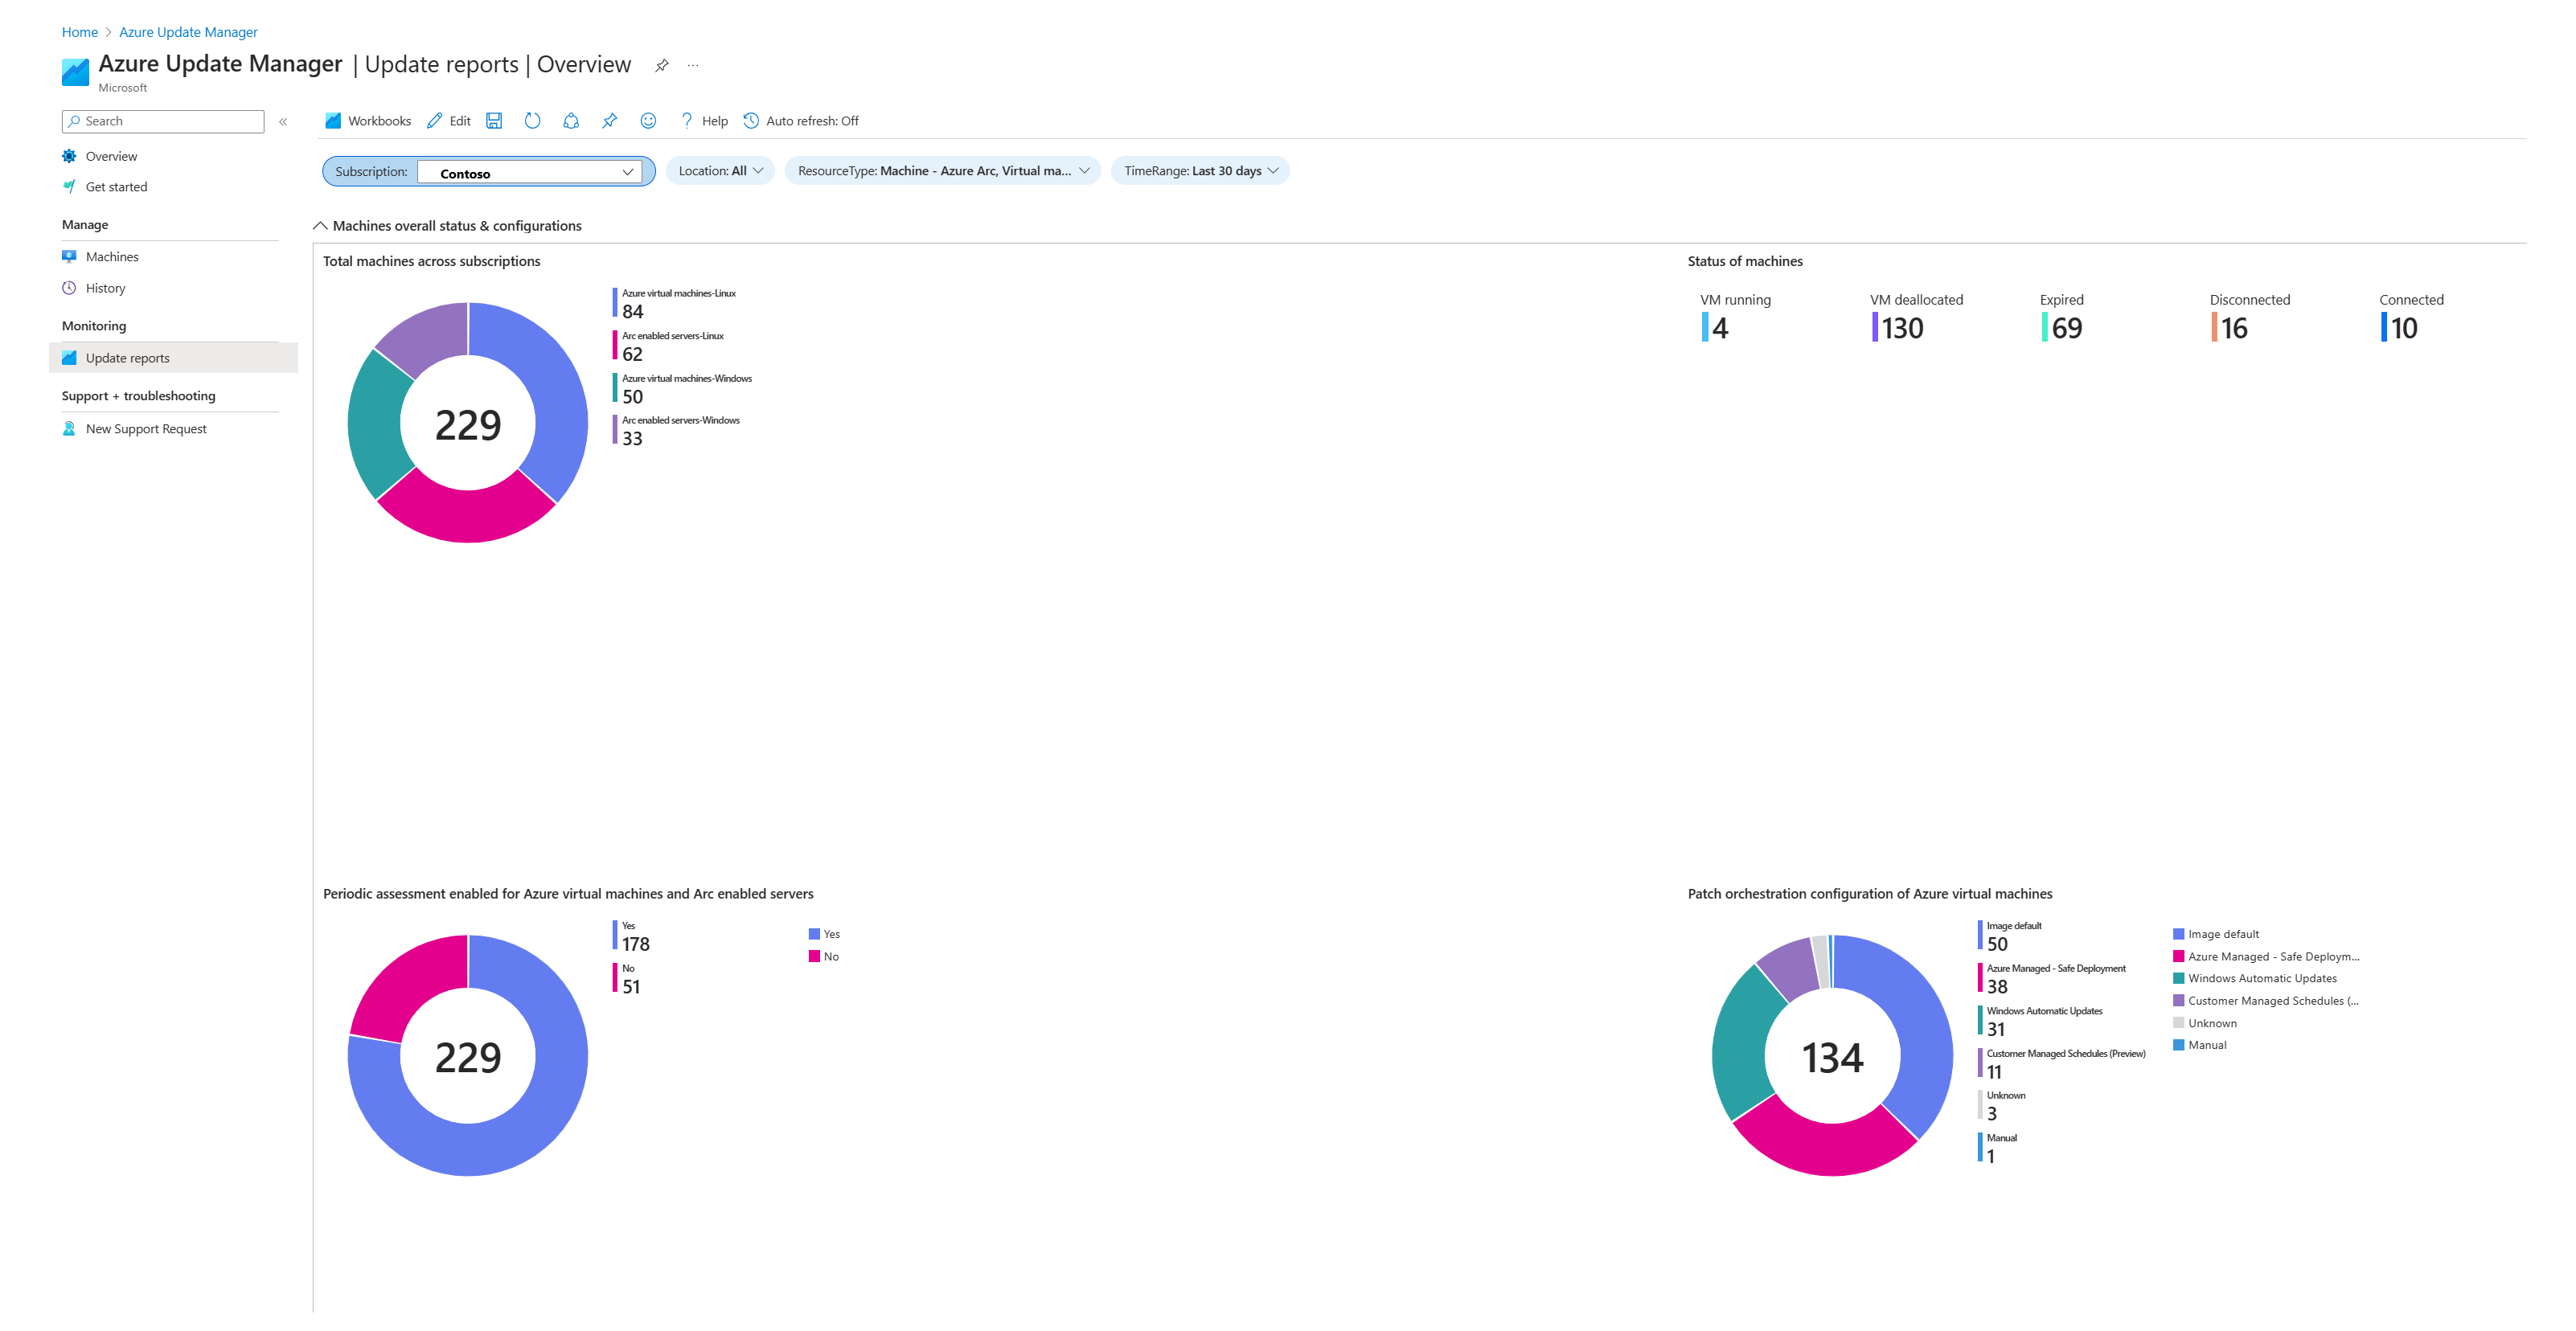The image size is (2576, 1331).
Task: Click the ellipsis more options icon
Action: point(695,64)
